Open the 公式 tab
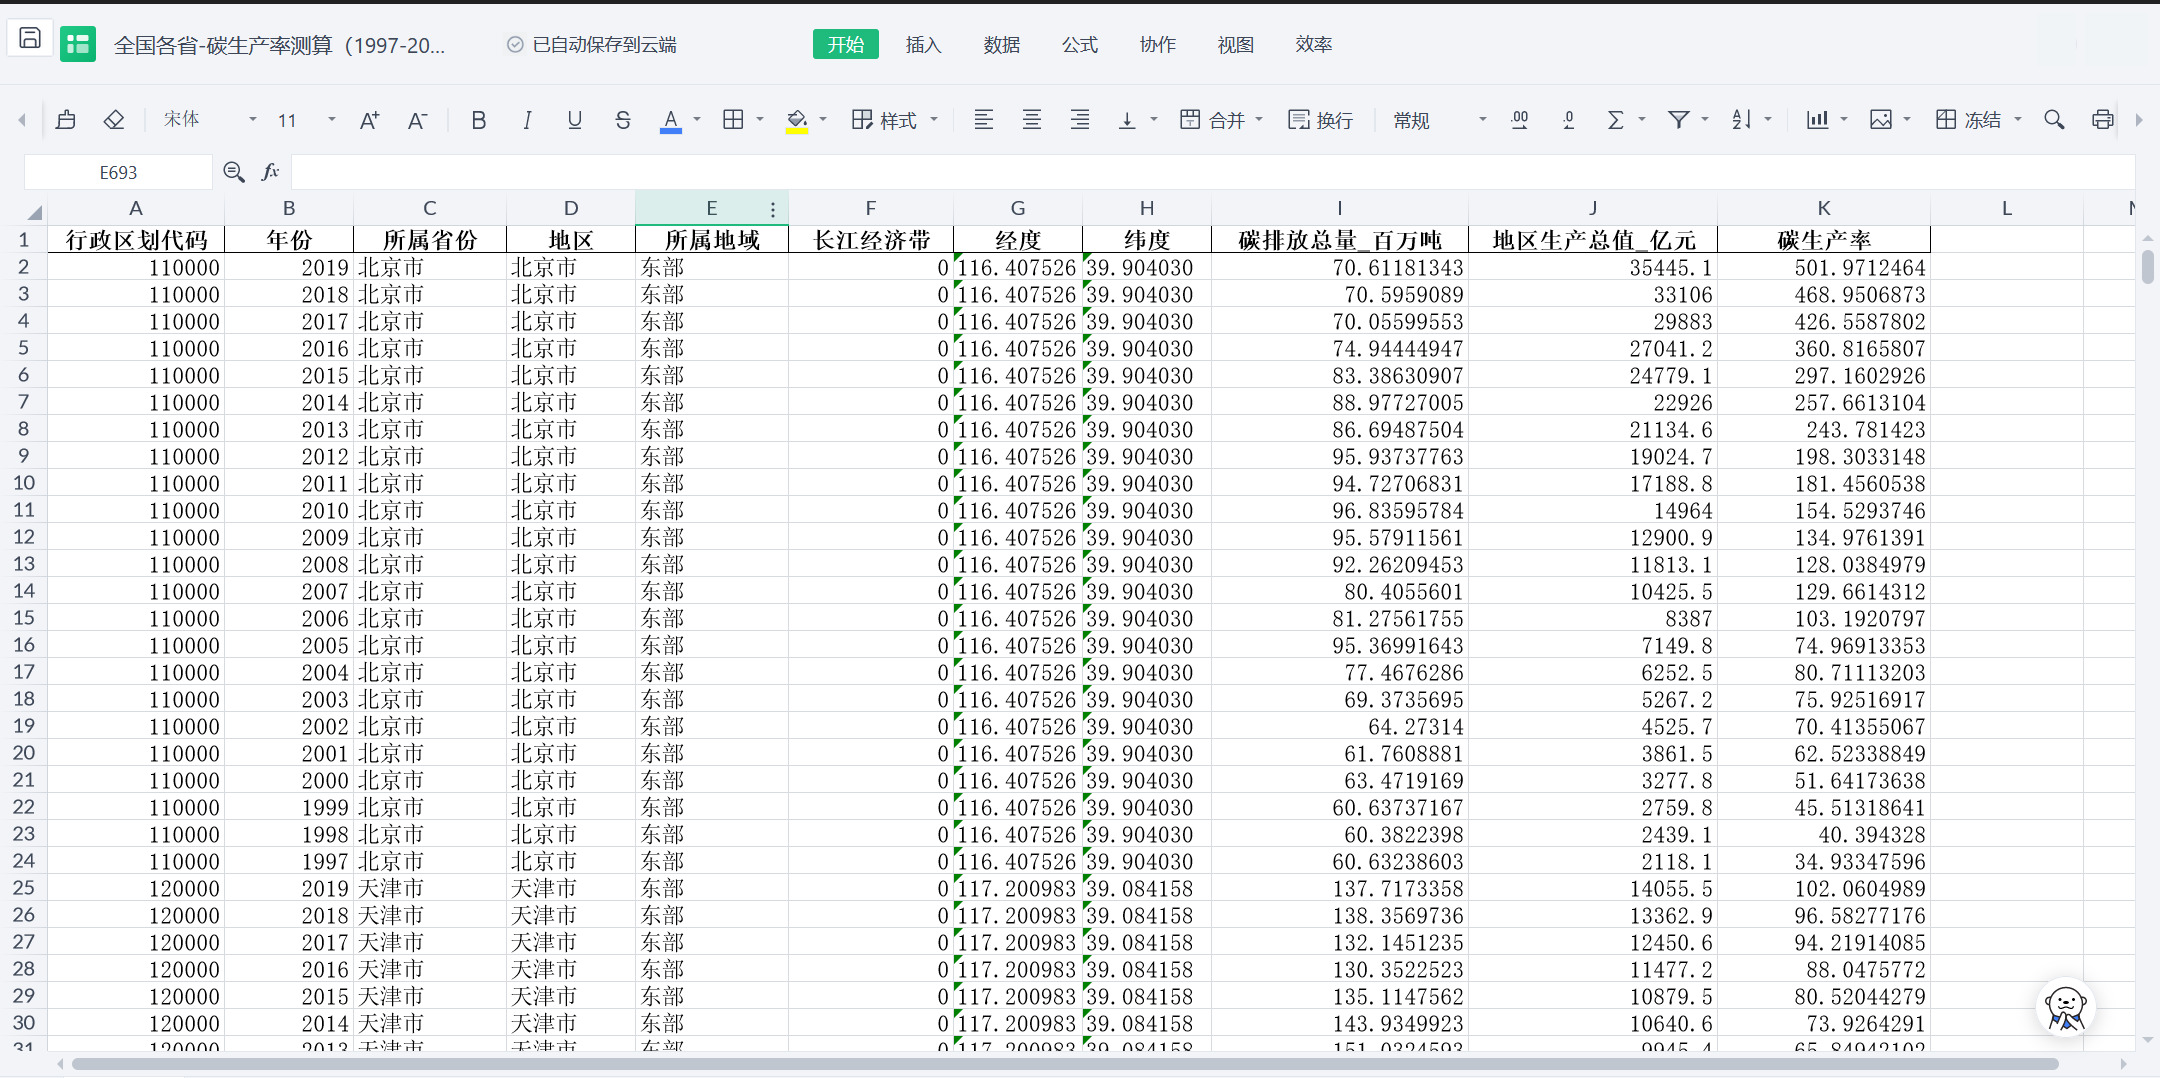 [x=1079, y=45]
